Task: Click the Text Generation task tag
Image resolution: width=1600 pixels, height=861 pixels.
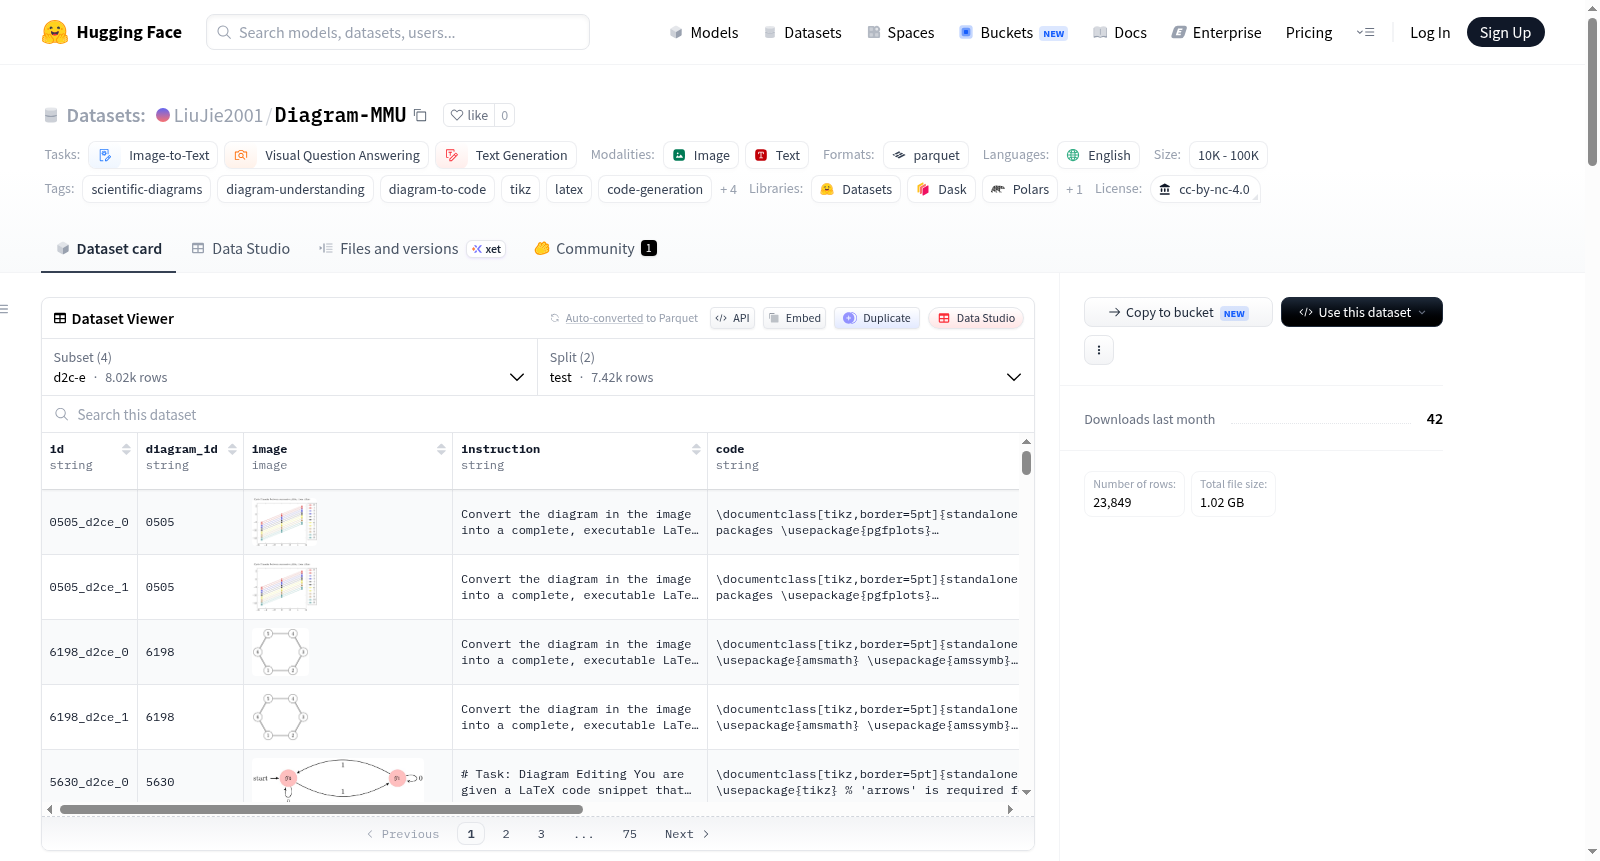Action: point(506,155)
